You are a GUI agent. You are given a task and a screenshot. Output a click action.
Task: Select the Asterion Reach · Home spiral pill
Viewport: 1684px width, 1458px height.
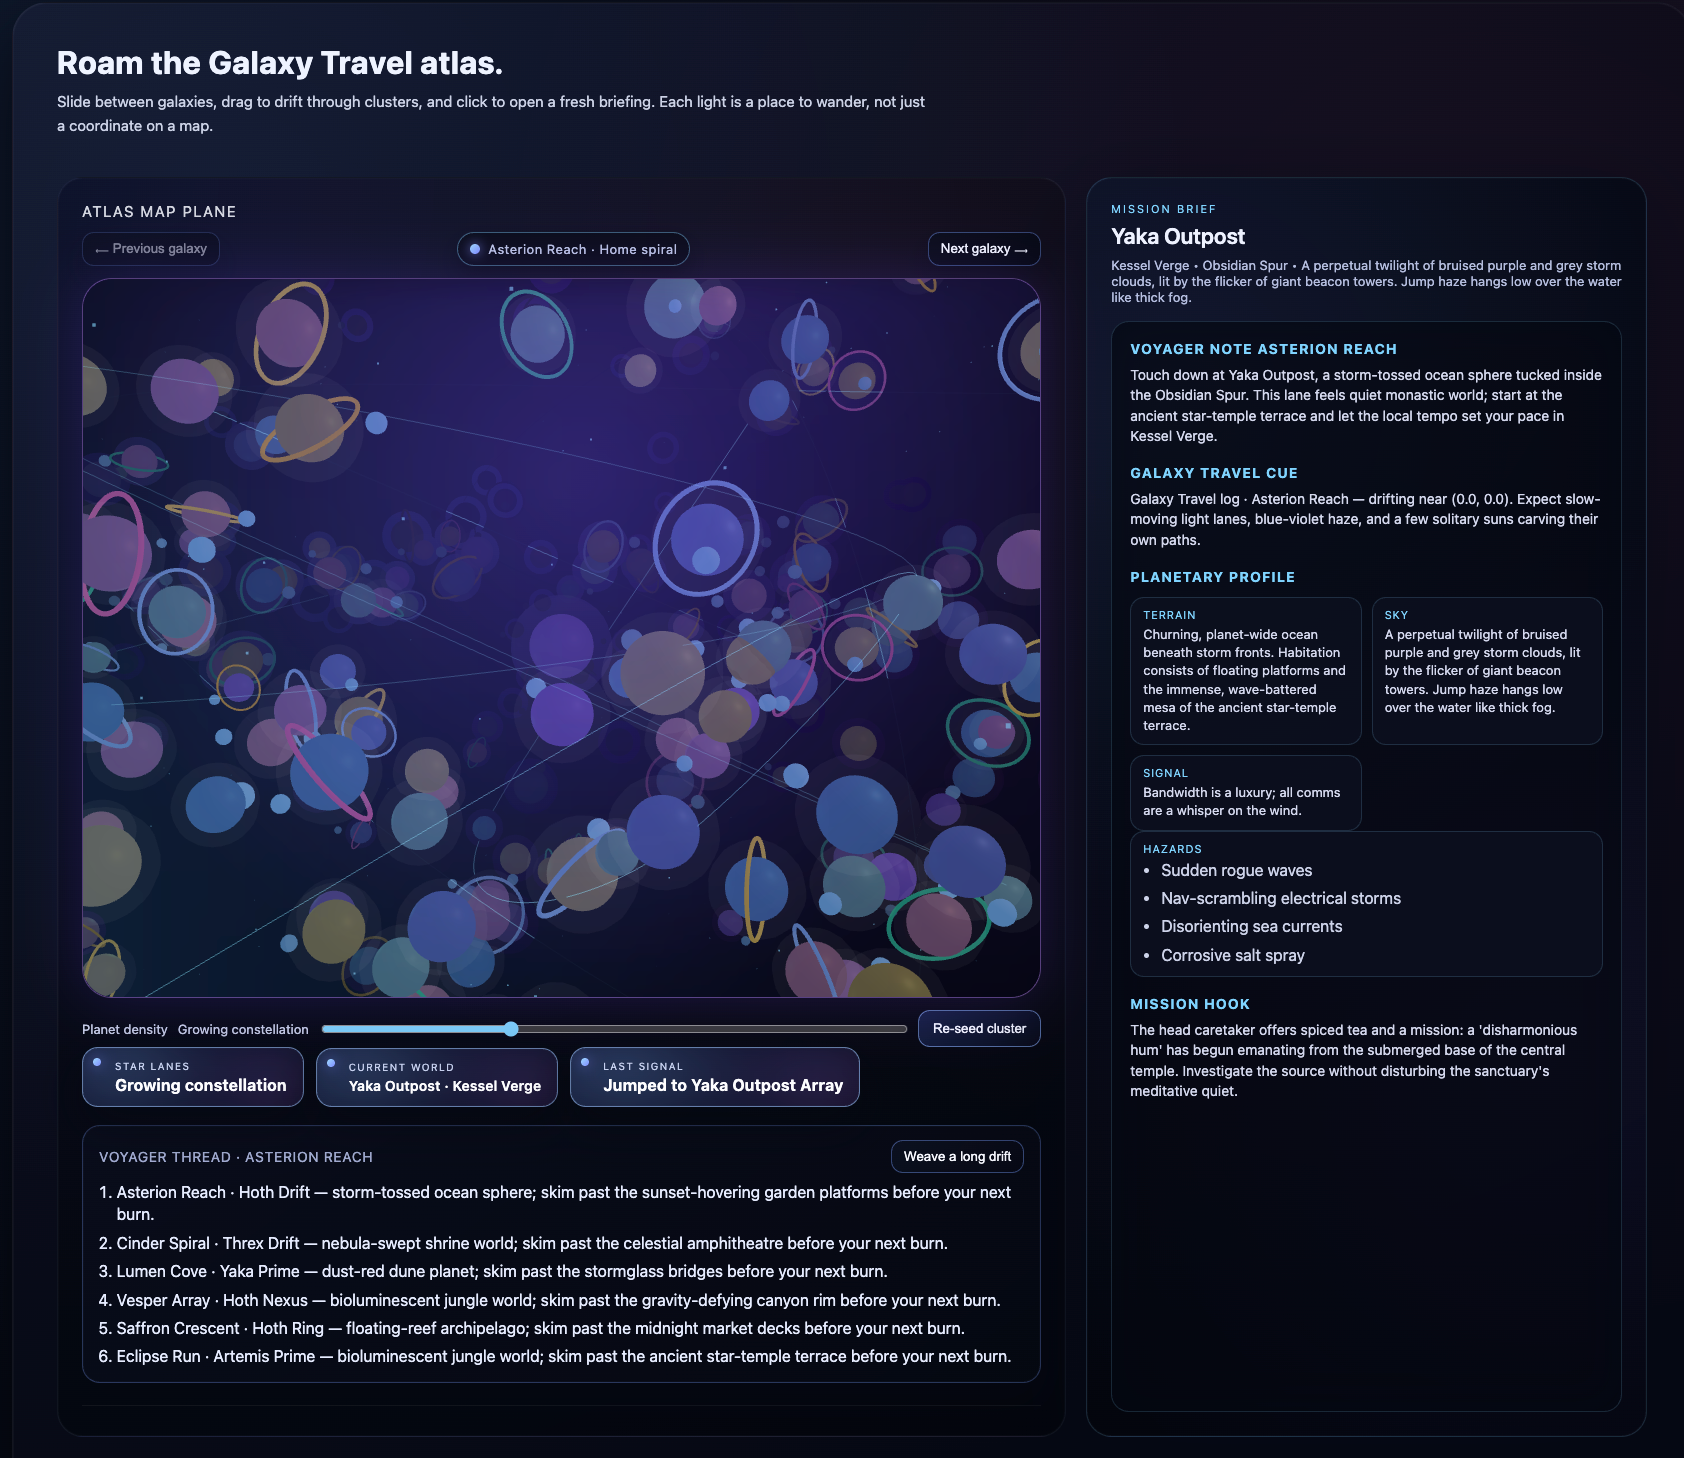[573, 250]
